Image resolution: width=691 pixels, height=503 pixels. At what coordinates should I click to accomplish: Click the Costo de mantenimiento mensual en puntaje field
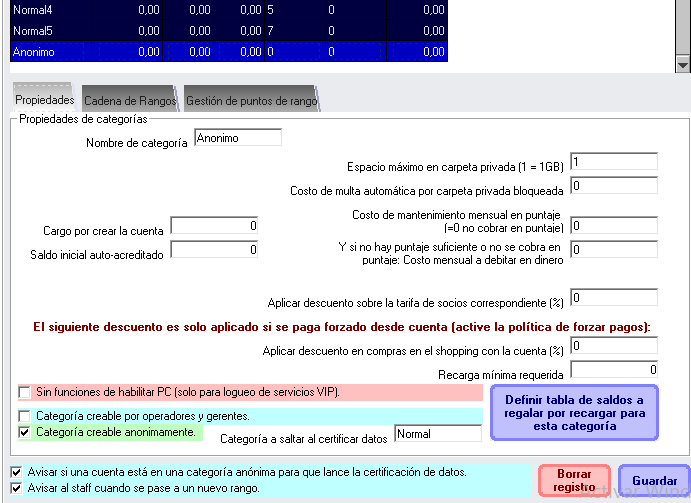point(614,226)
